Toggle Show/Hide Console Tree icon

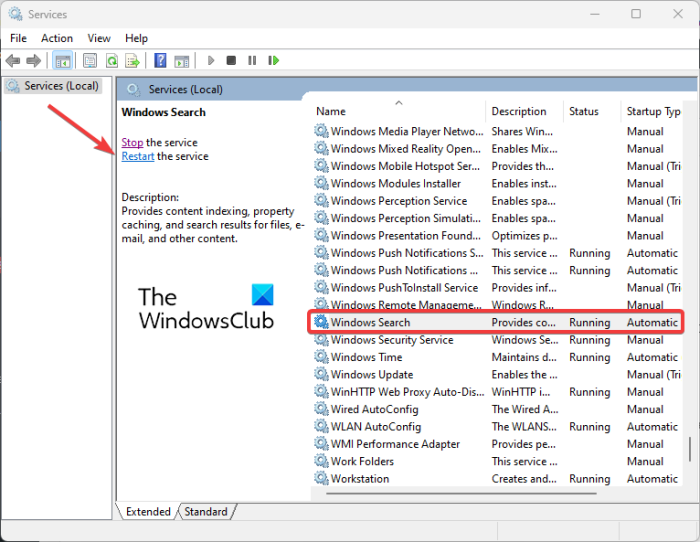pos(62,60)
